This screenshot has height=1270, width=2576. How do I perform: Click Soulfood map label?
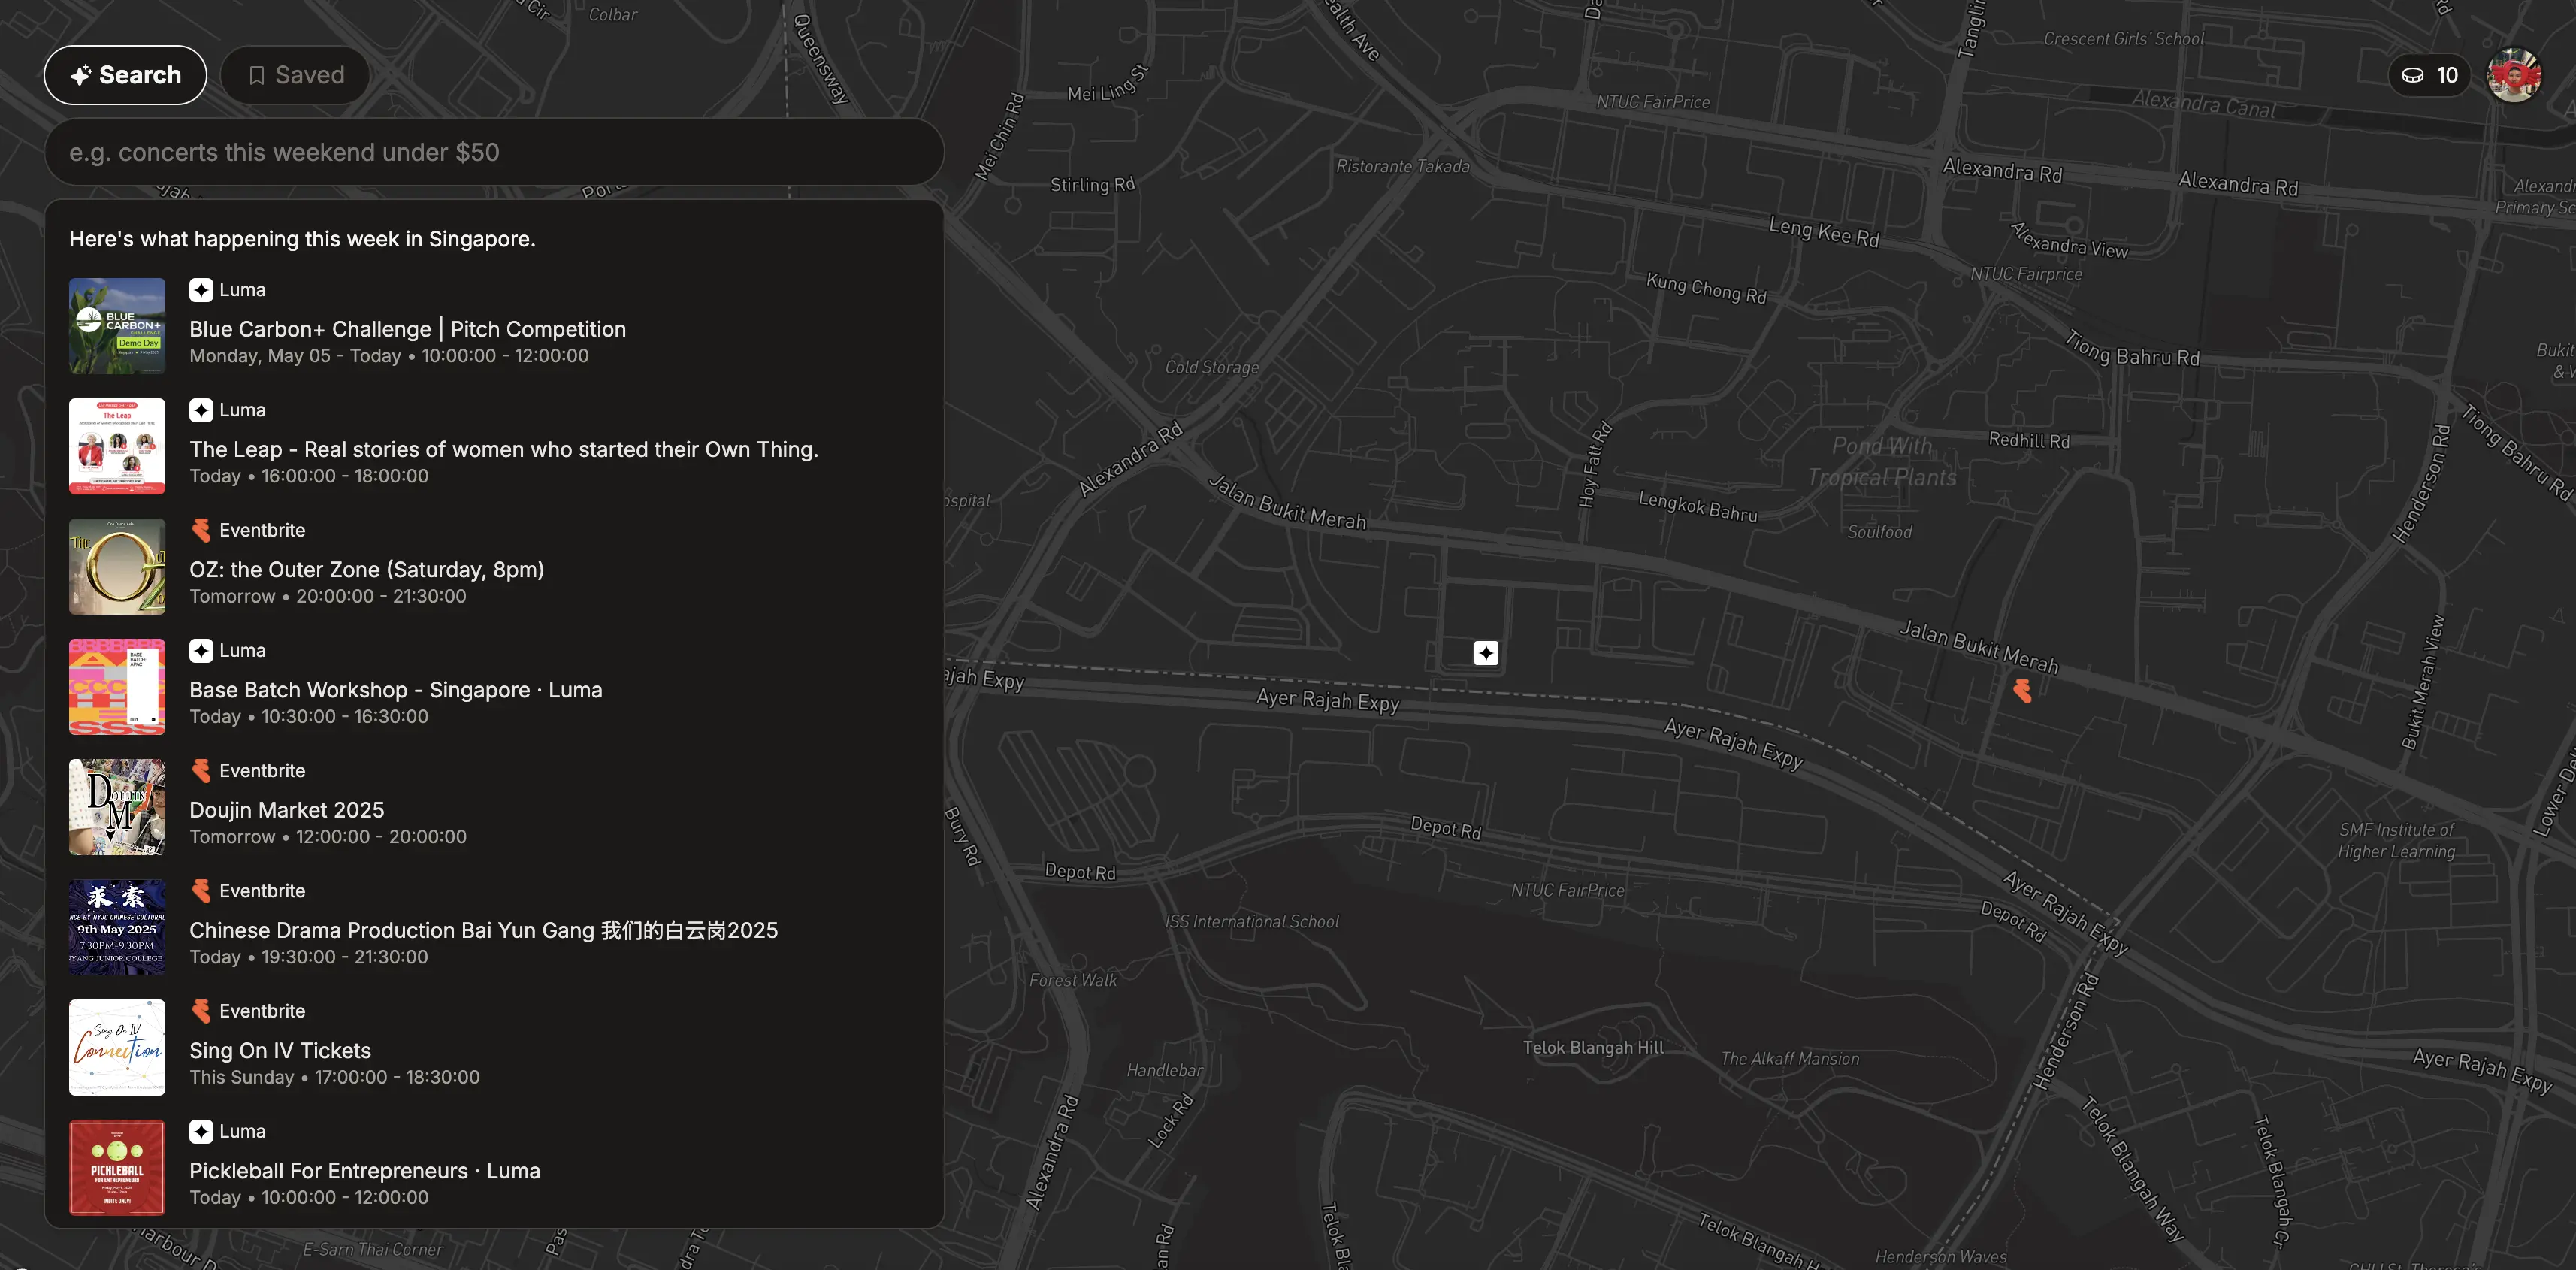[x=1879, y=532]
